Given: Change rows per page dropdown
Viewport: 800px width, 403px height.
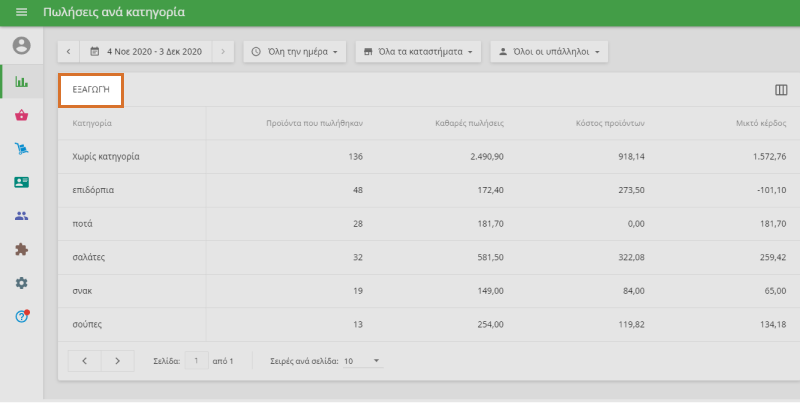Looking at the screenshot, I should point(363,360).
